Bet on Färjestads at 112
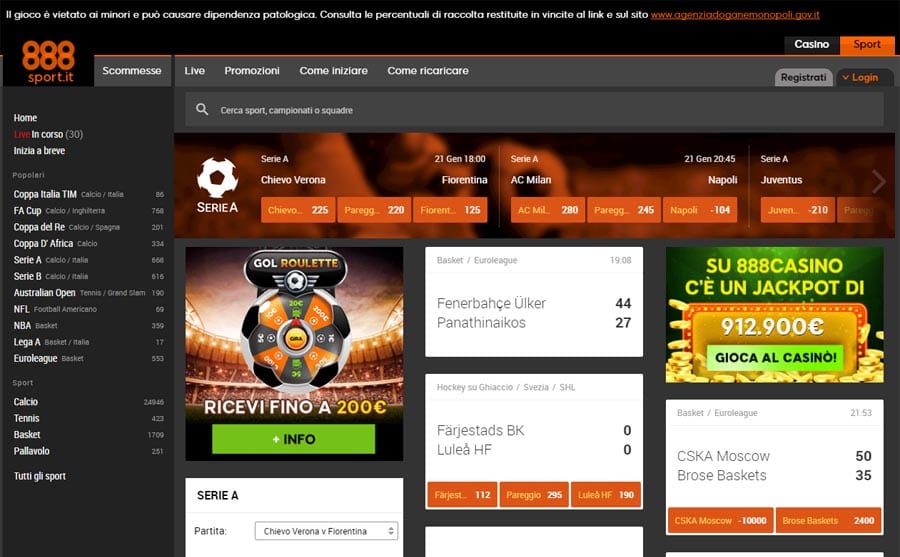Image resolution: width=900 pixels, height=557 pixels. point(462,494)
